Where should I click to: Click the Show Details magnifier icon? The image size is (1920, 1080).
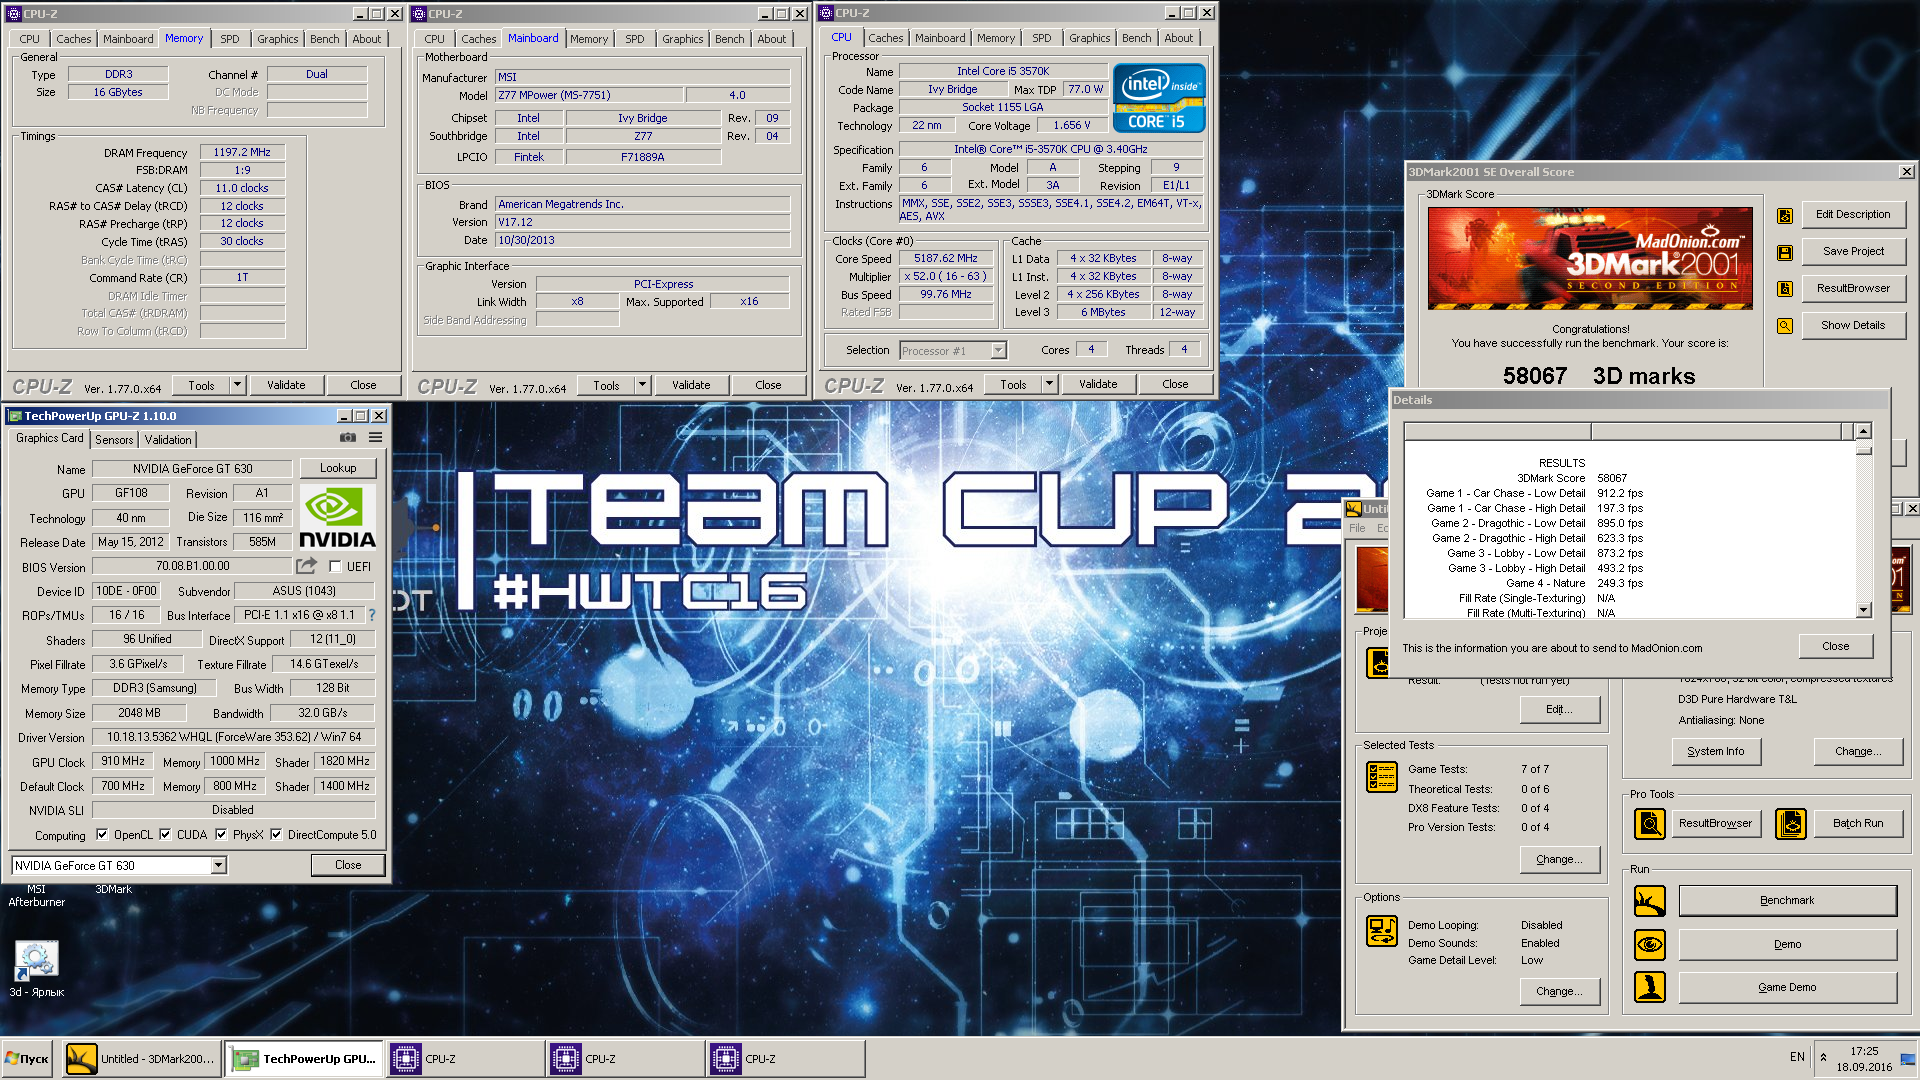coord(1785,326)
